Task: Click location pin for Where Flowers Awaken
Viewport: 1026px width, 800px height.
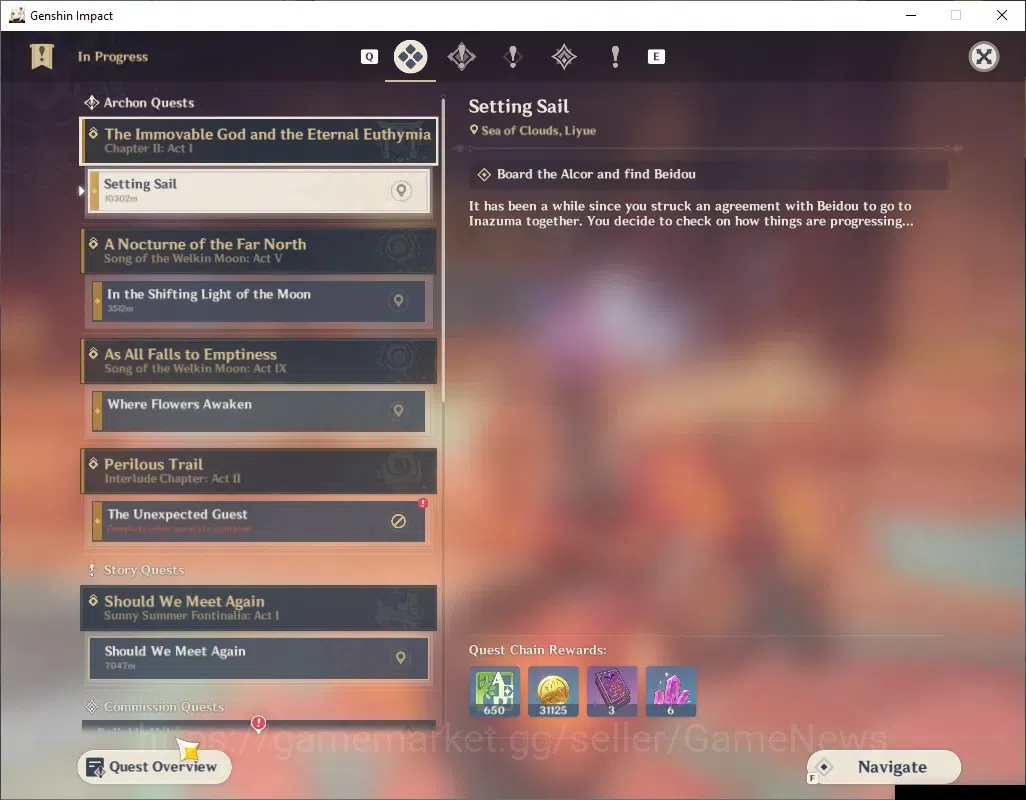Action: pyautogui.click(x=398, y=411)
